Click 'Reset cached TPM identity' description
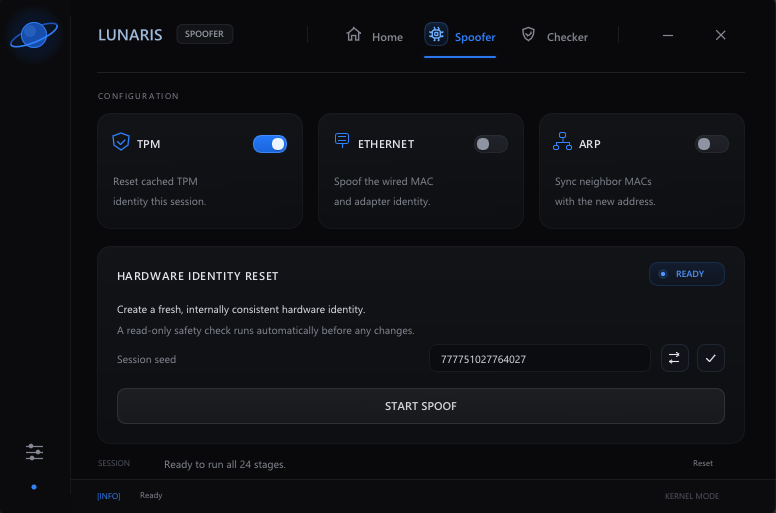 point(159,191)
